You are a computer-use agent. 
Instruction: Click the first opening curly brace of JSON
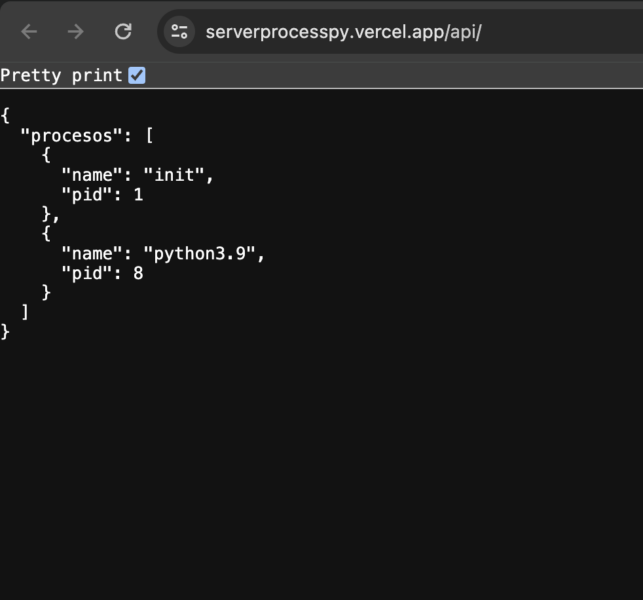click(5, 116)
